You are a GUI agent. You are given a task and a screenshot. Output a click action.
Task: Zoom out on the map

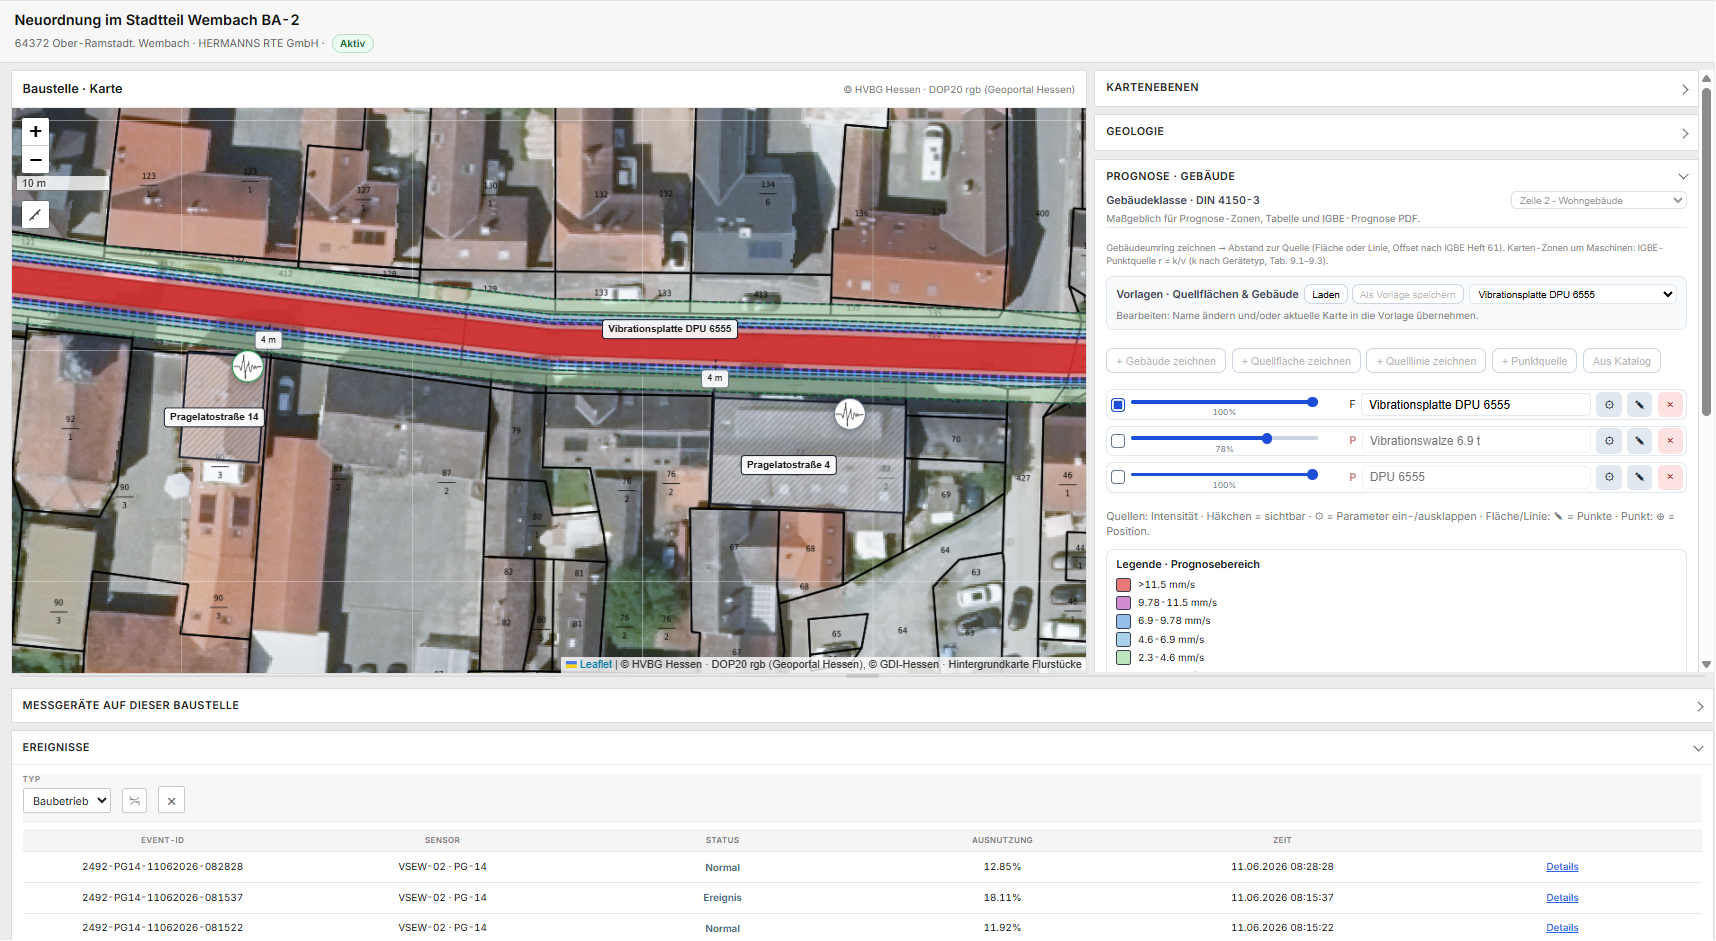pyautogui.click(x=35, y=160)
